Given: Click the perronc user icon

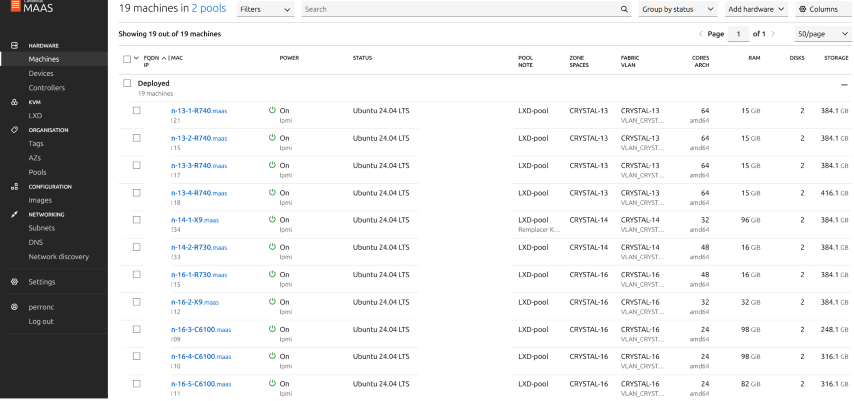Looking at the screenshot, I should 15,307.
